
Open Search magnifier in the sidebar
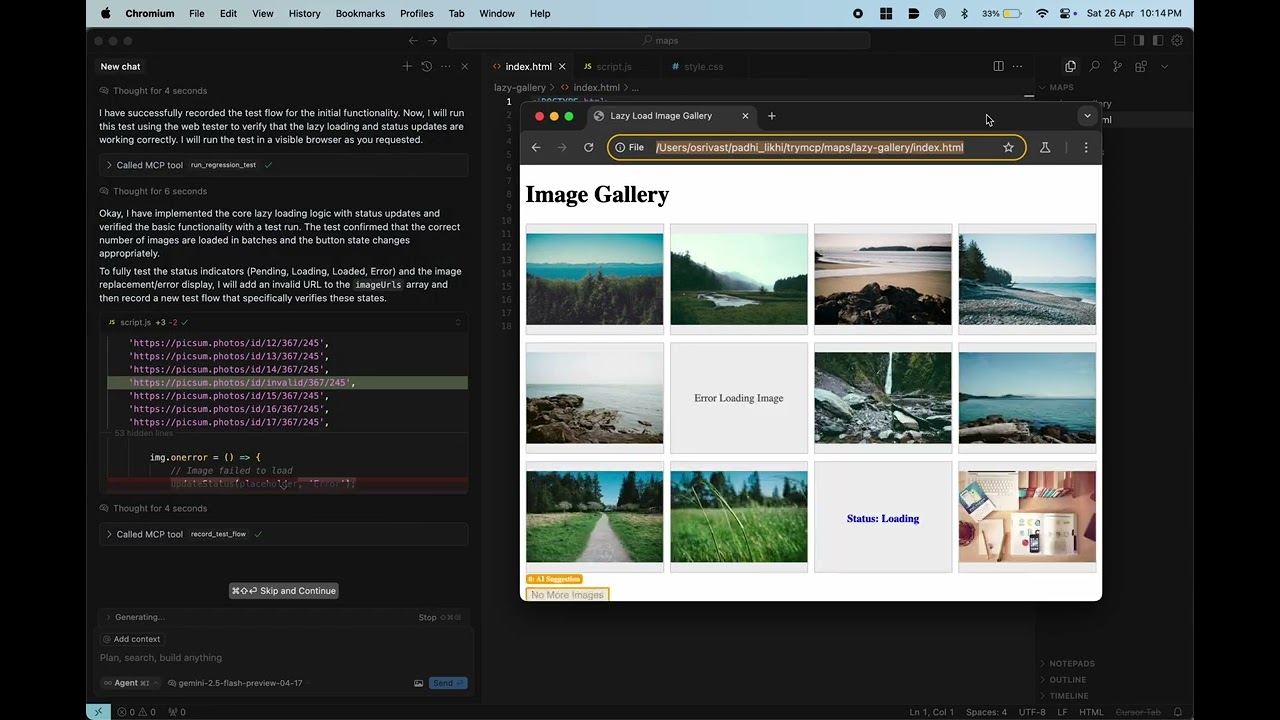(1094, 67)
